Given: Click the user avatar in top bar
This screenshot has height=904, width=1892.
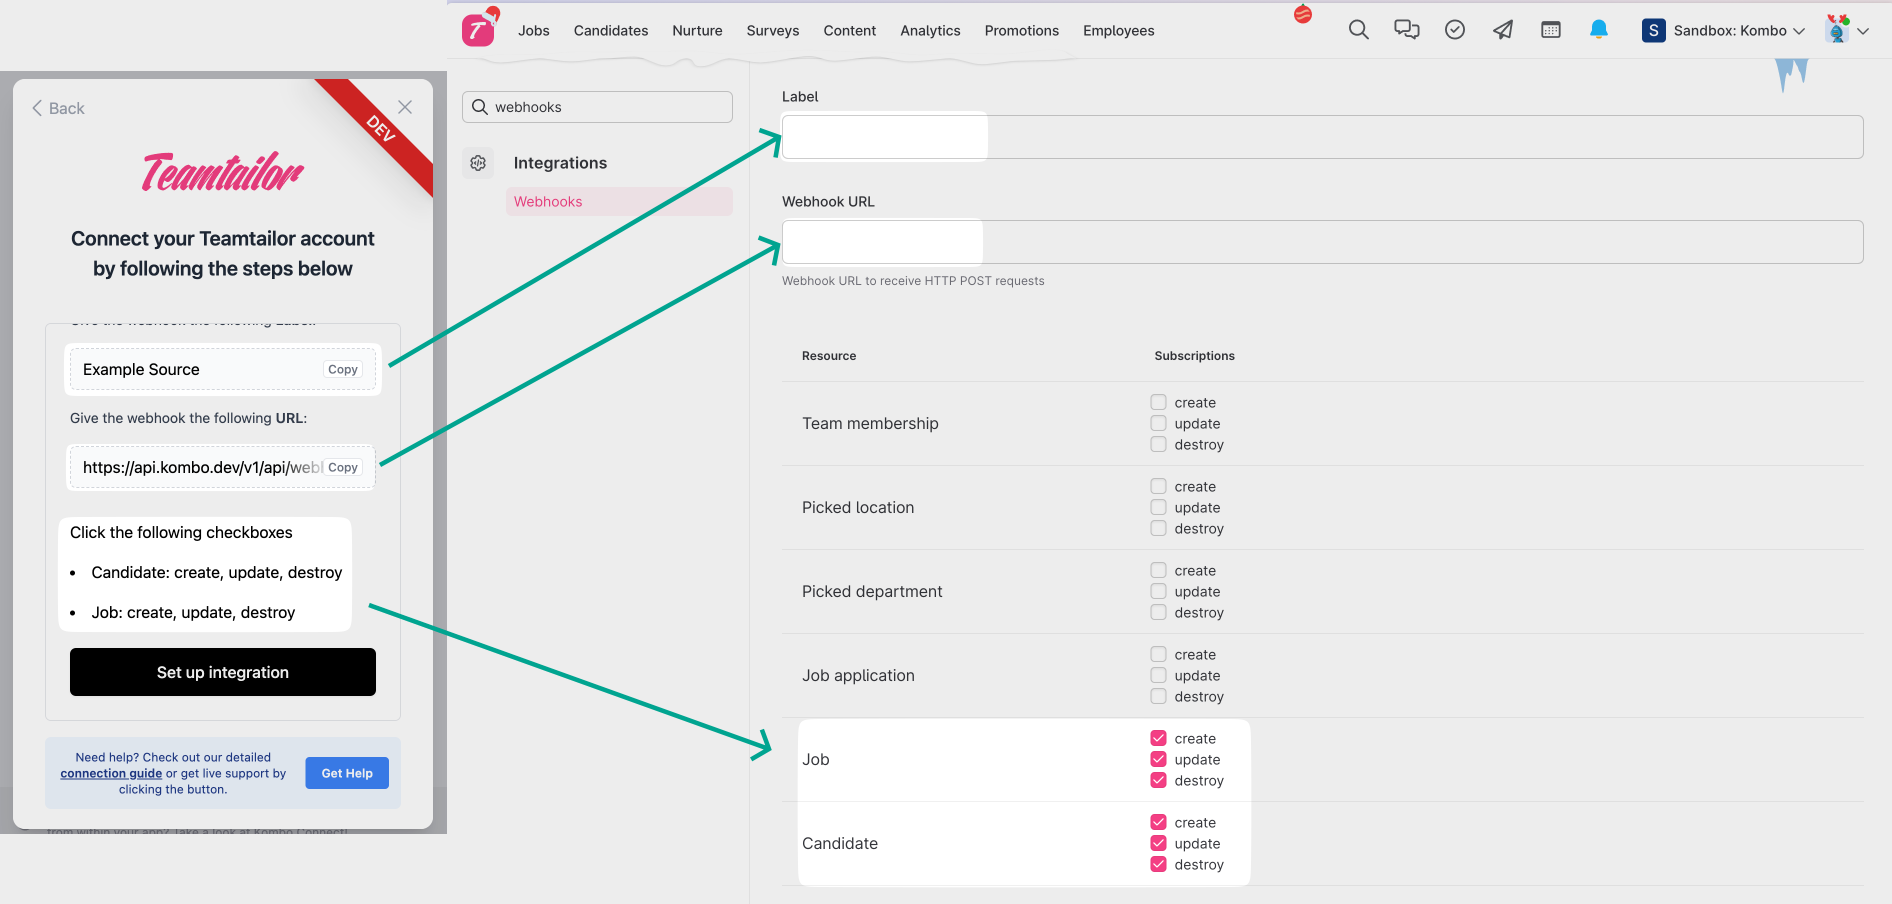Looking at the screenshot, I should [x=1837, y=30].
